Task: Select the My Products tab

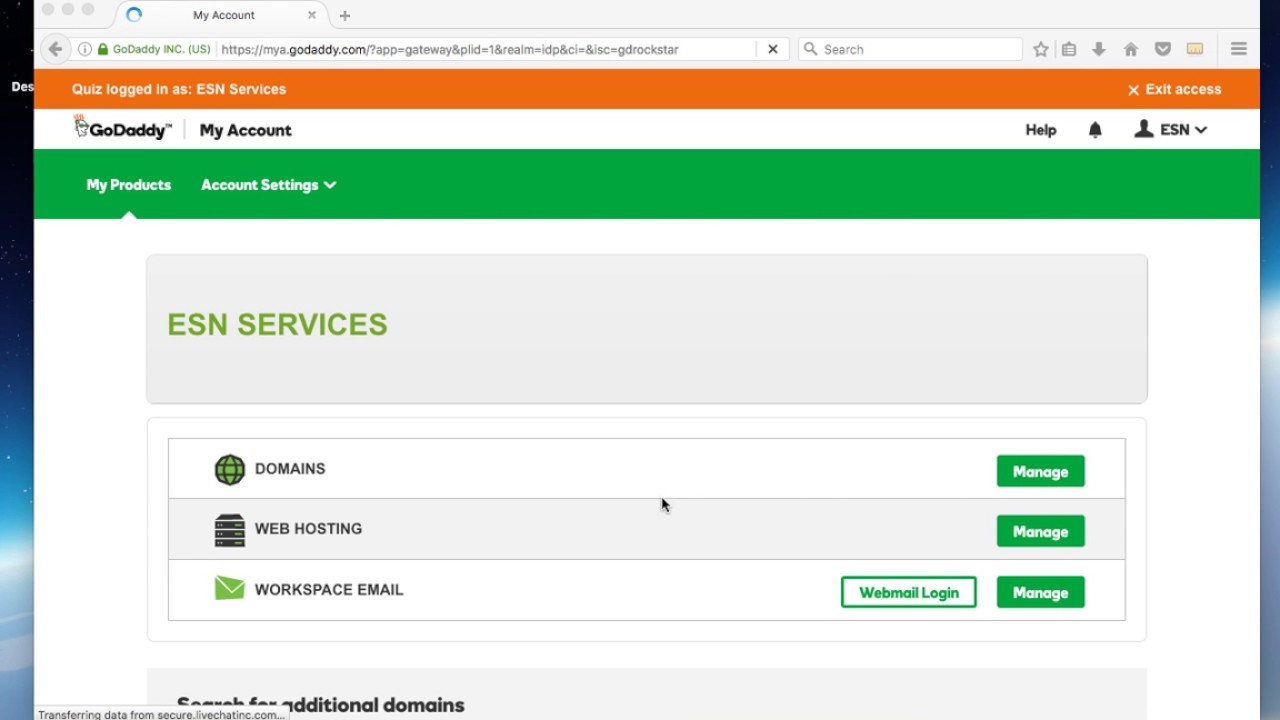Action: pos(129,185)
